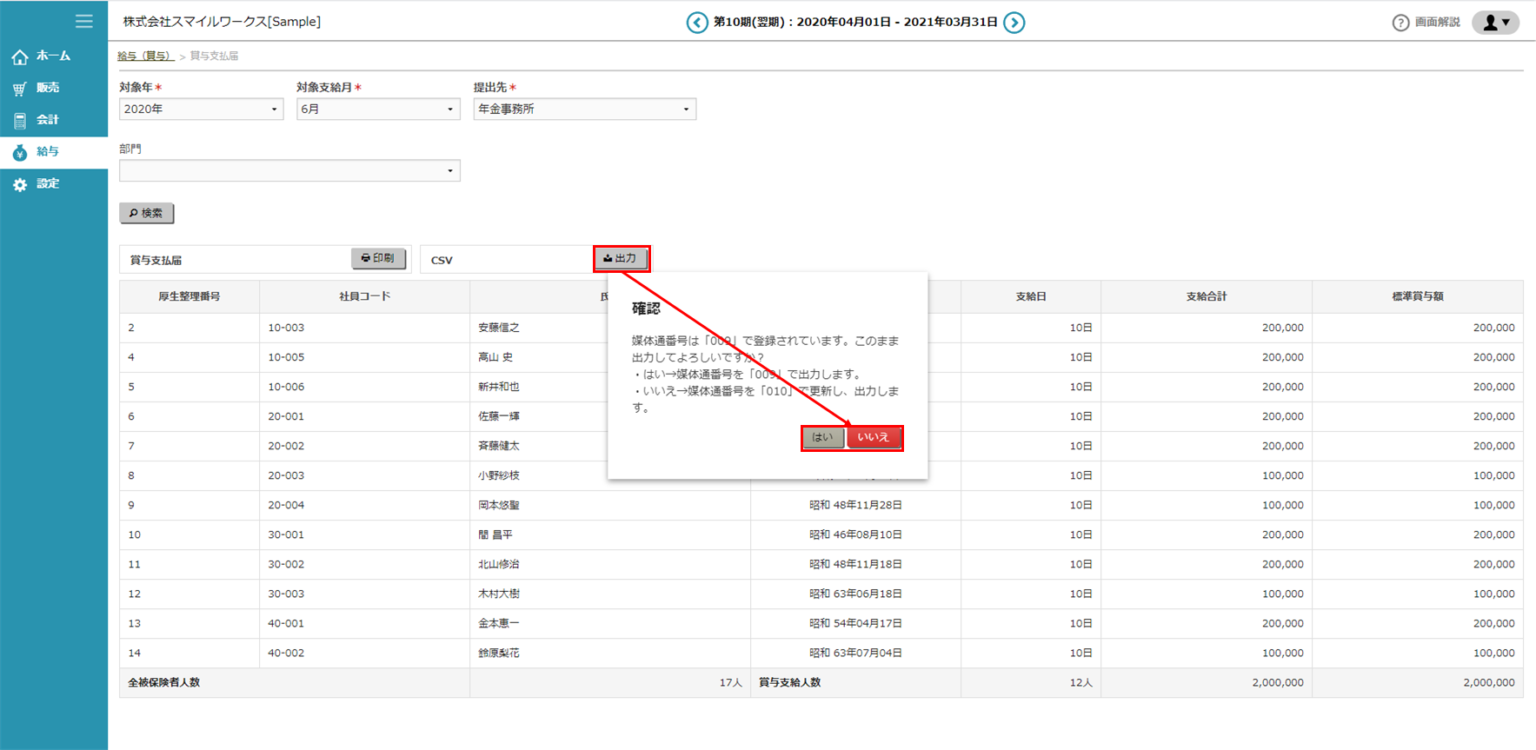Select the 給与 sidebar menu item
Screen dimensions: 1536x750
[x=48, y=152]
